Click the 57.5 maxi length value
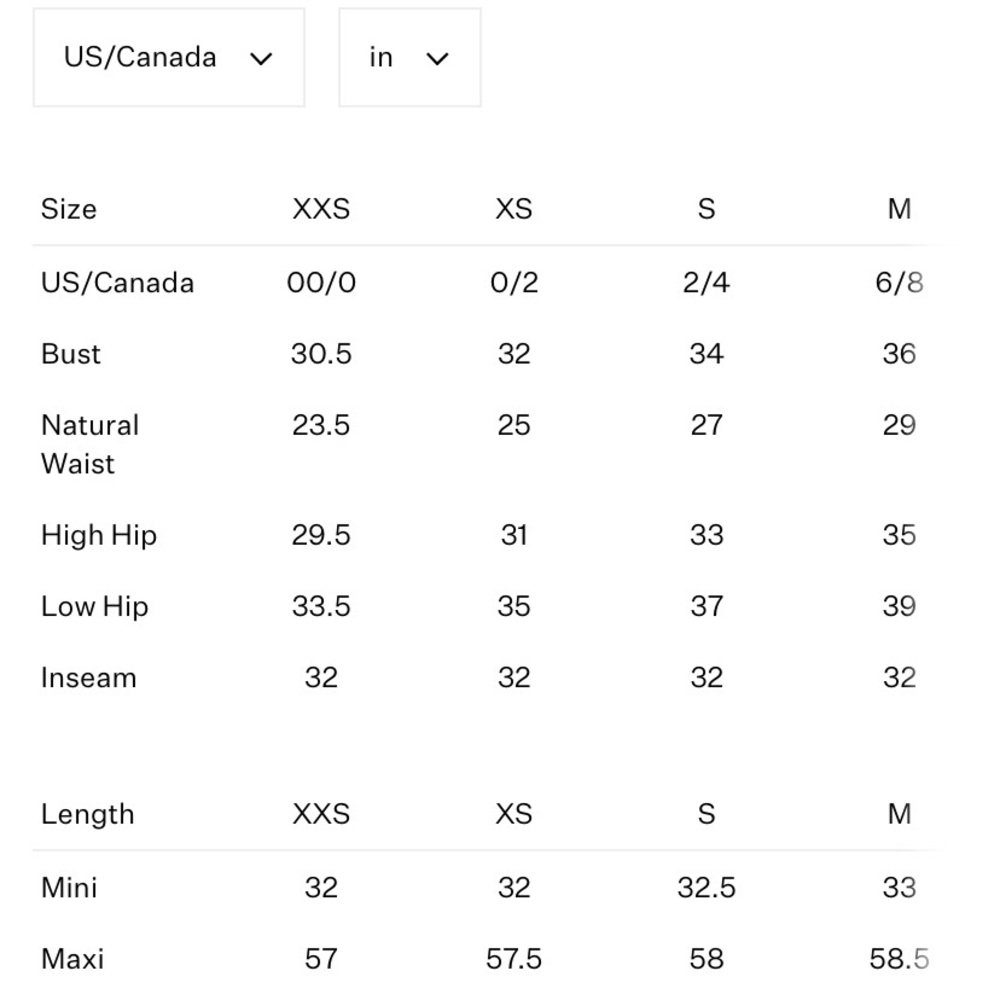The width and height of the screenshot is (1000, 1000). (x=514, y=959)
